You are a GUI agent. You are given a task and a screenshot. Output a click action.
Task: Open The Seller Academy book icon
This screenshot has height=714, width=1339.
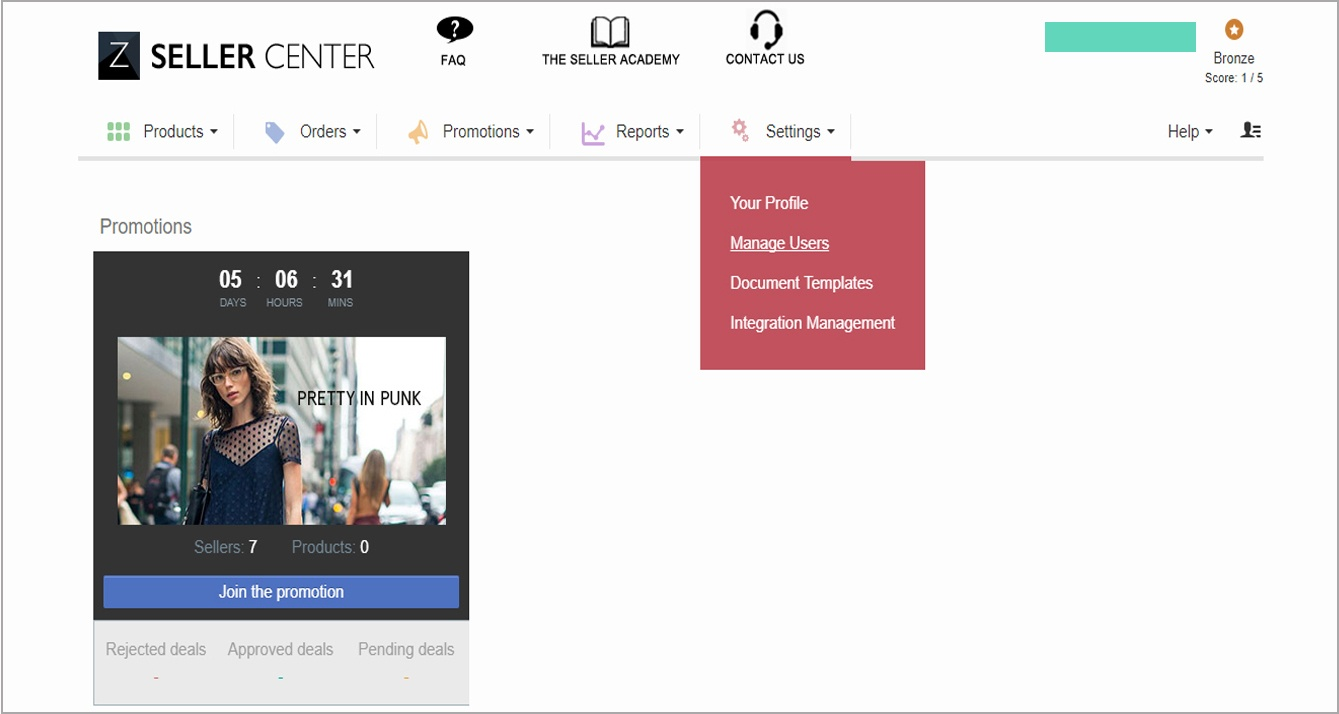pyautogui.click(x=610, y=32)
